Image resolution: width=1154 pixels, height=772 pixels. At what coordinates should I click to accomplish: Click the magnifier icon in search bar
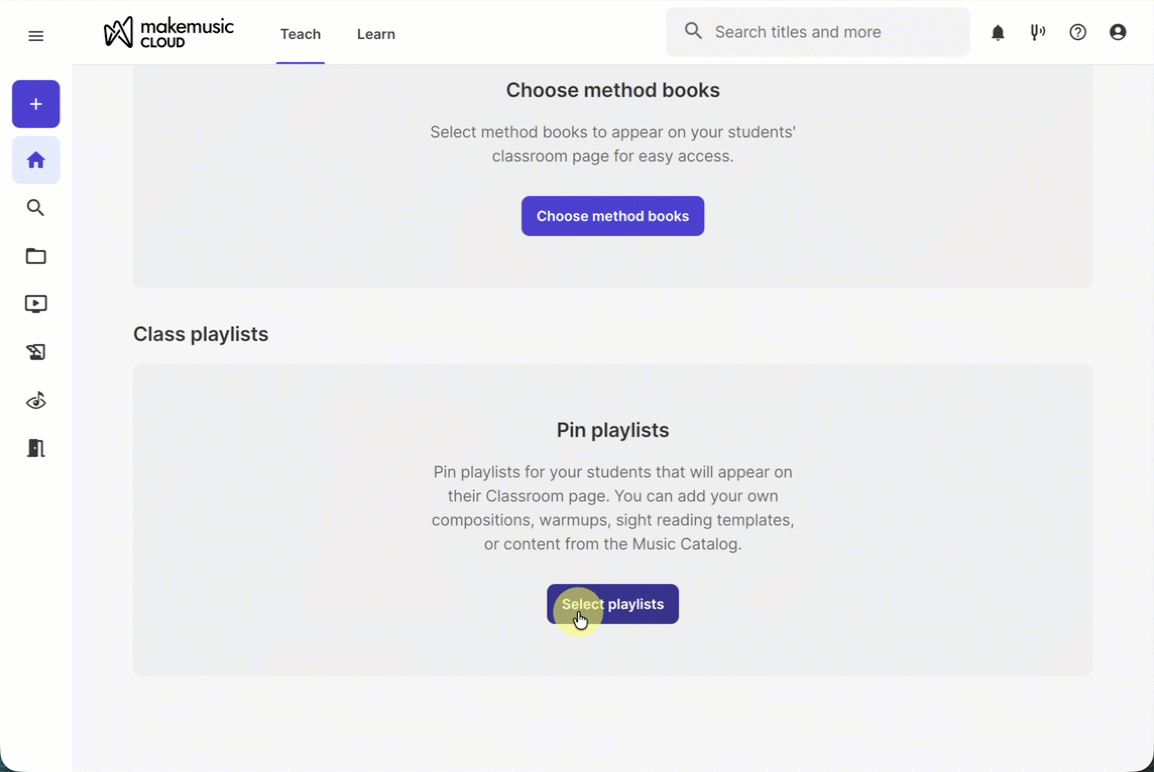(x=693, y=31)
